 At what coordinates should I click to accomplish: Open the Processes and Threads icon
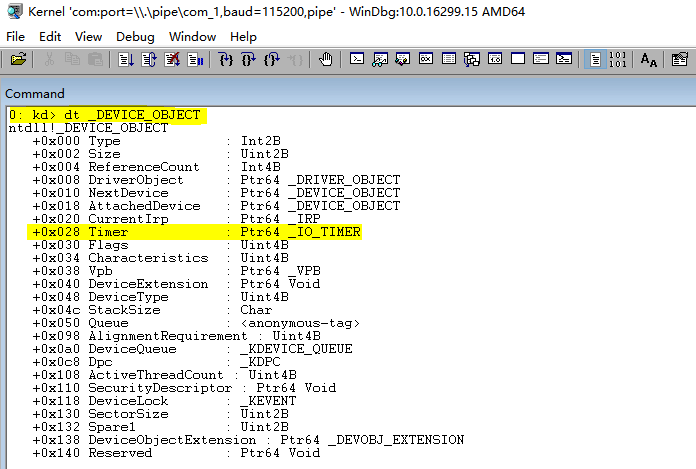pos(541,59)
